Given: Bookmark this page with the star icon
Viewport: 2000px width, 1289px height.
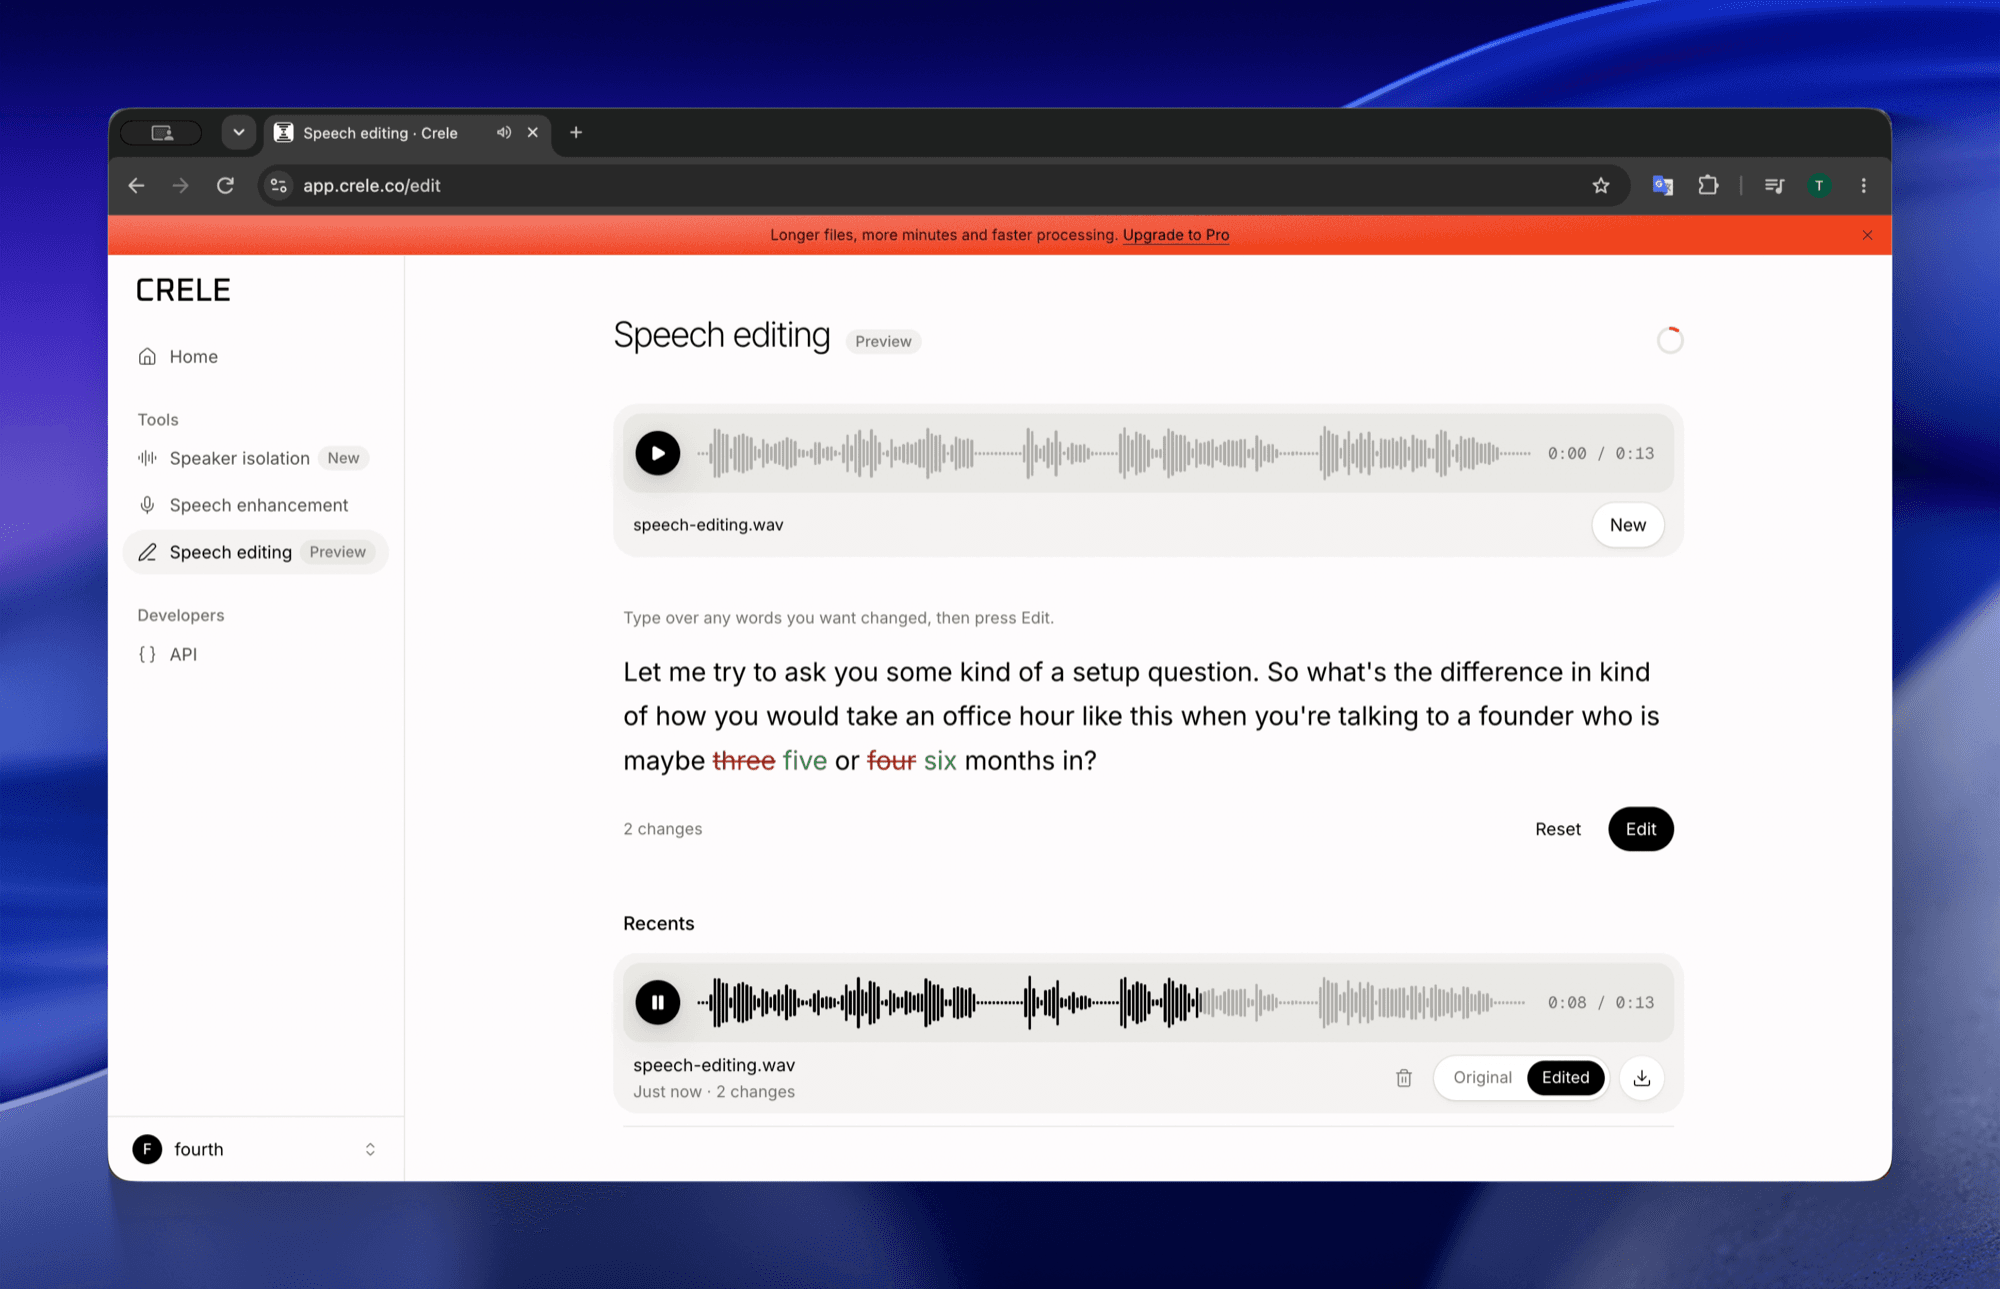Looking at the screenshot, I should 1601,185.
